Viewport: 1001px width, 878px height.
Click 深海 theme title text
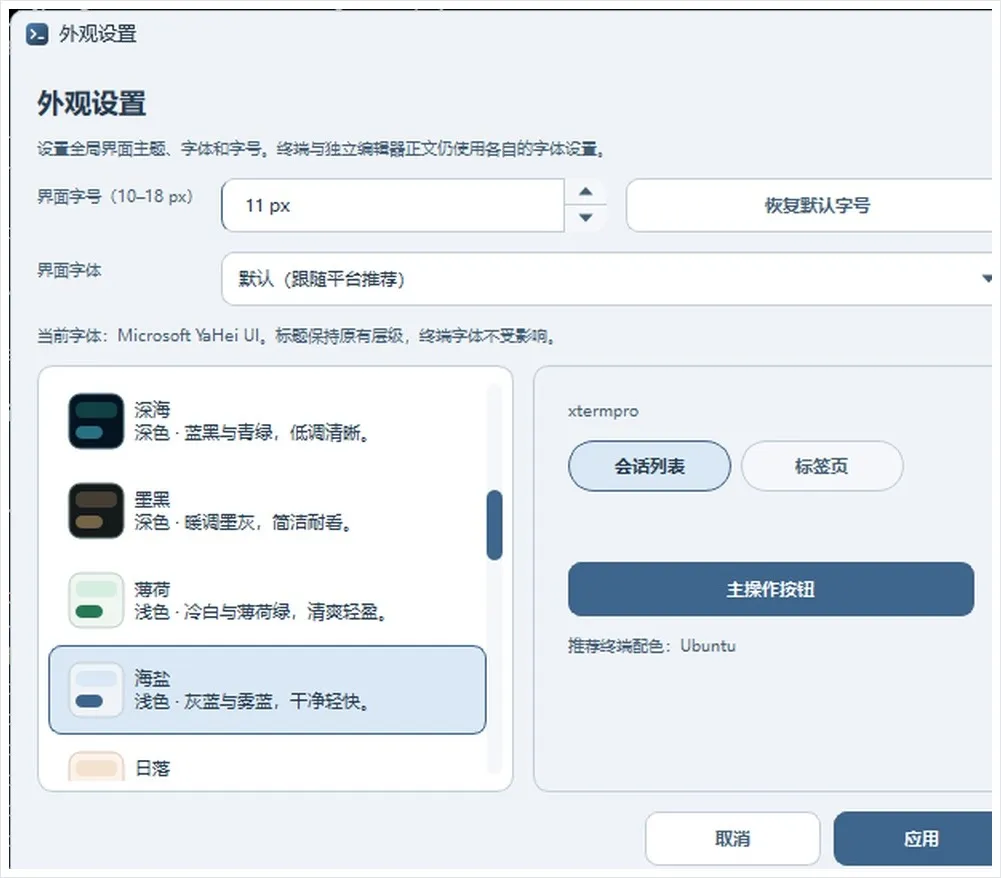(x=152, y=409)
